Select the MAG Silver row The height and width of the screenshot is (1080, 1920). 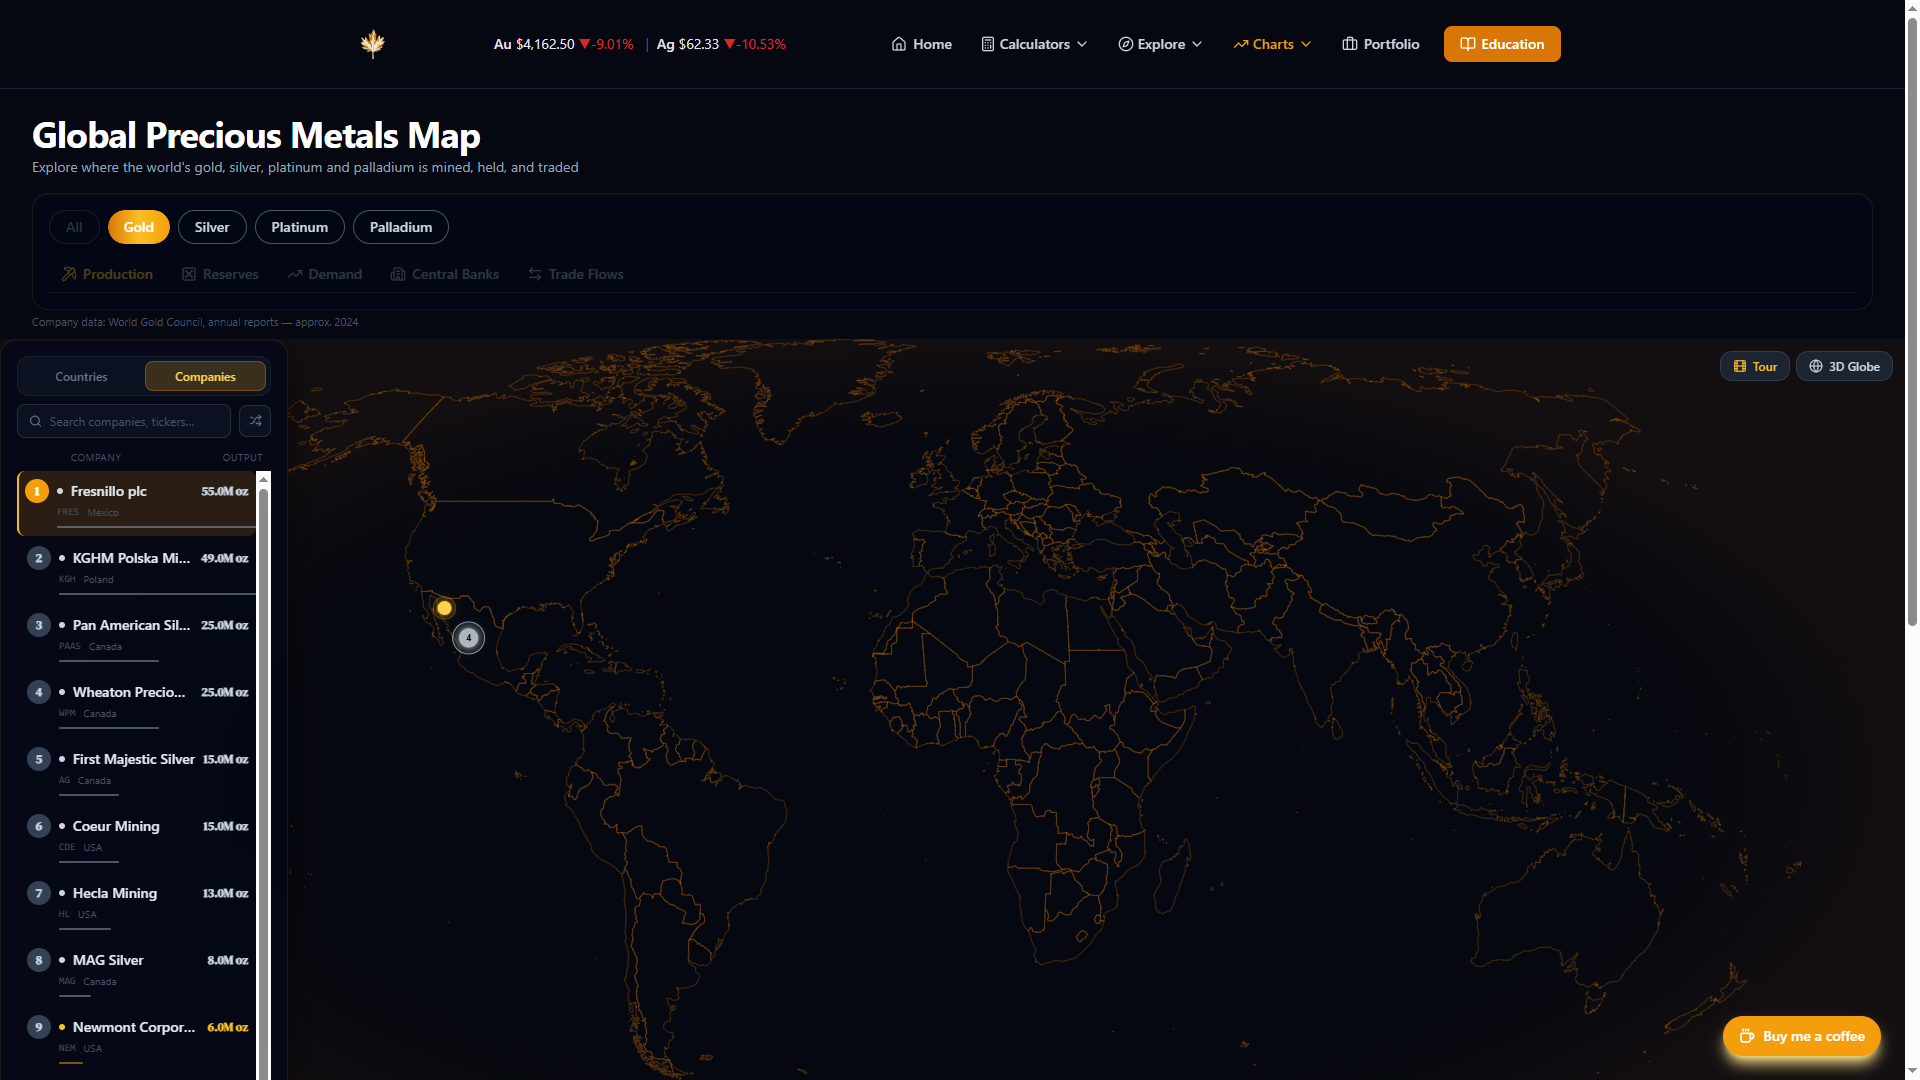tap(137, 972)
